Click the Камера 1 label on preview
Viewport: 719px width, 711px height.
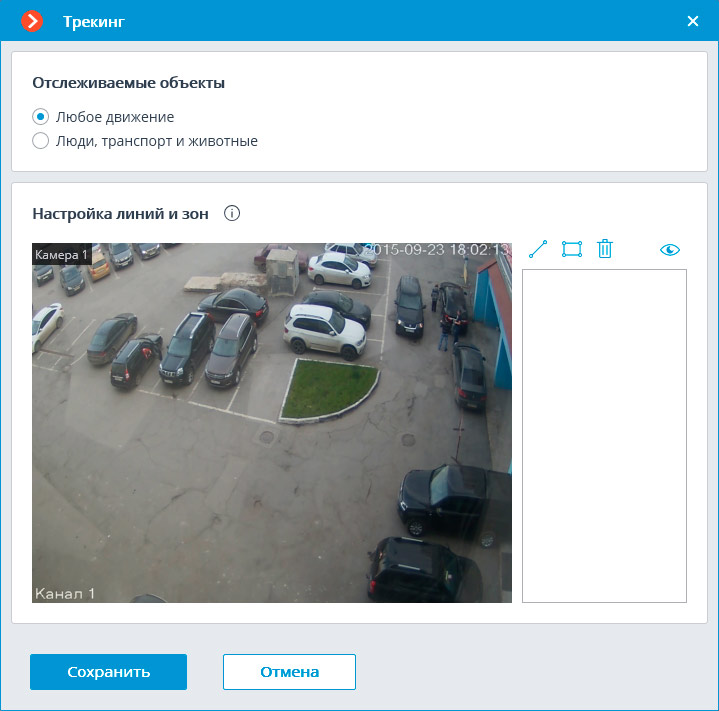tap(62, 255)
